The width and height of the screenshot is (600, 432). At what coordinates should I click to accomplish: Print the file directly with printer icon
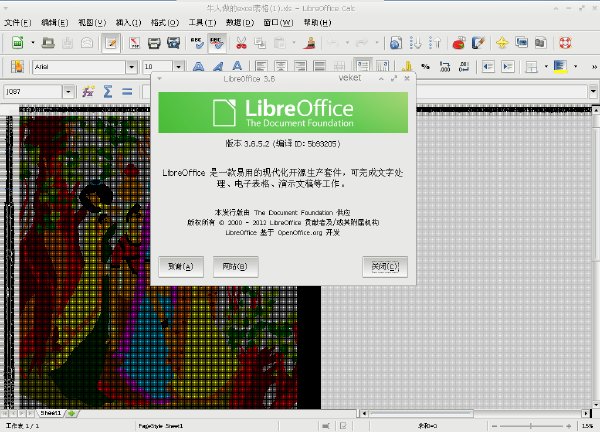pos(154,42)
